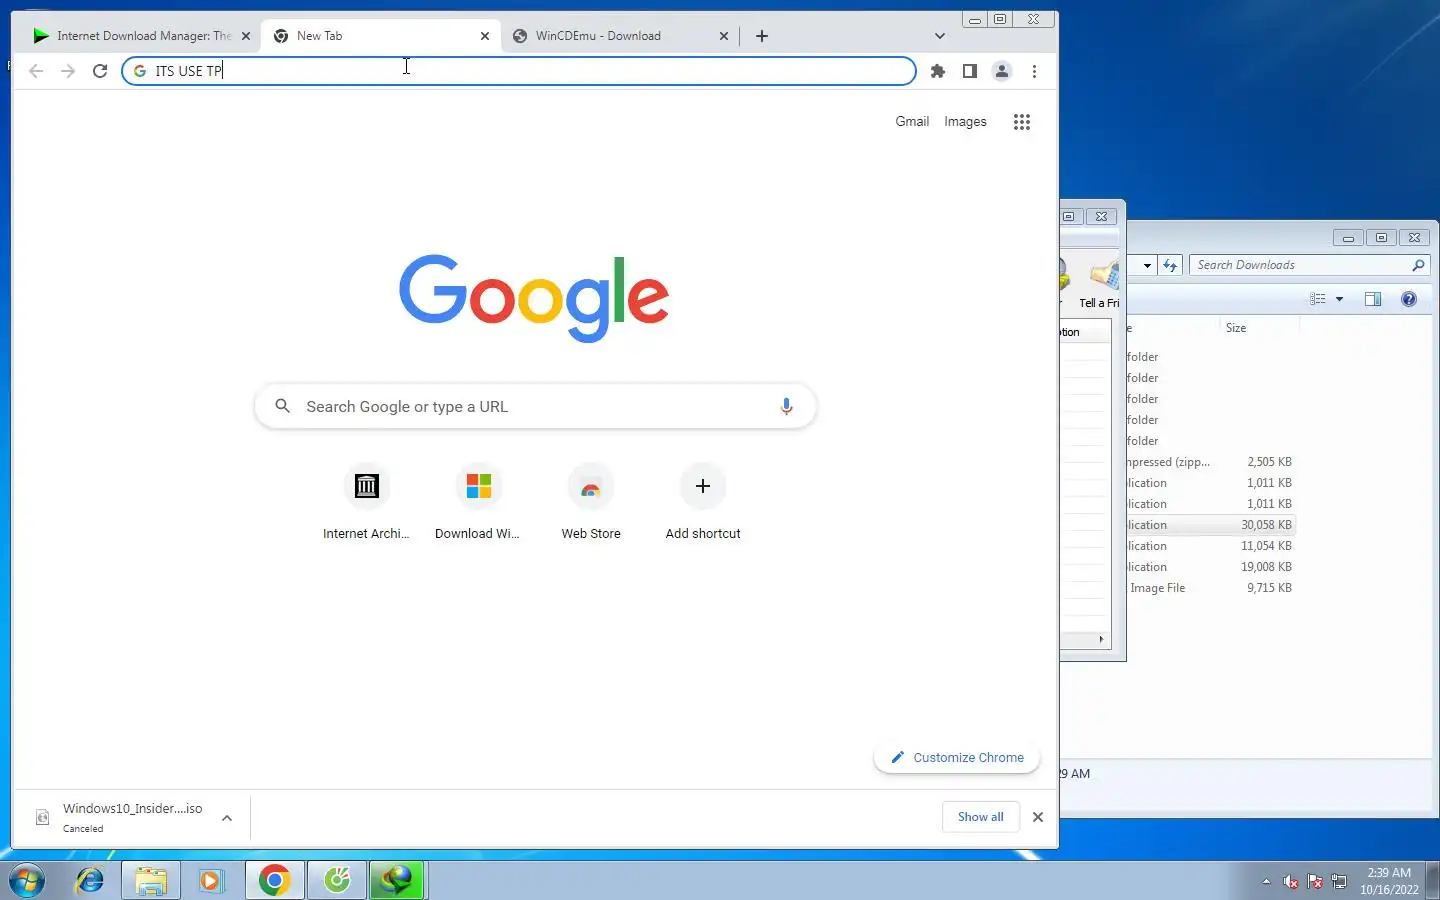
Task: Open the Chrome profile avatar
Action: click(x=1002, y=71)
